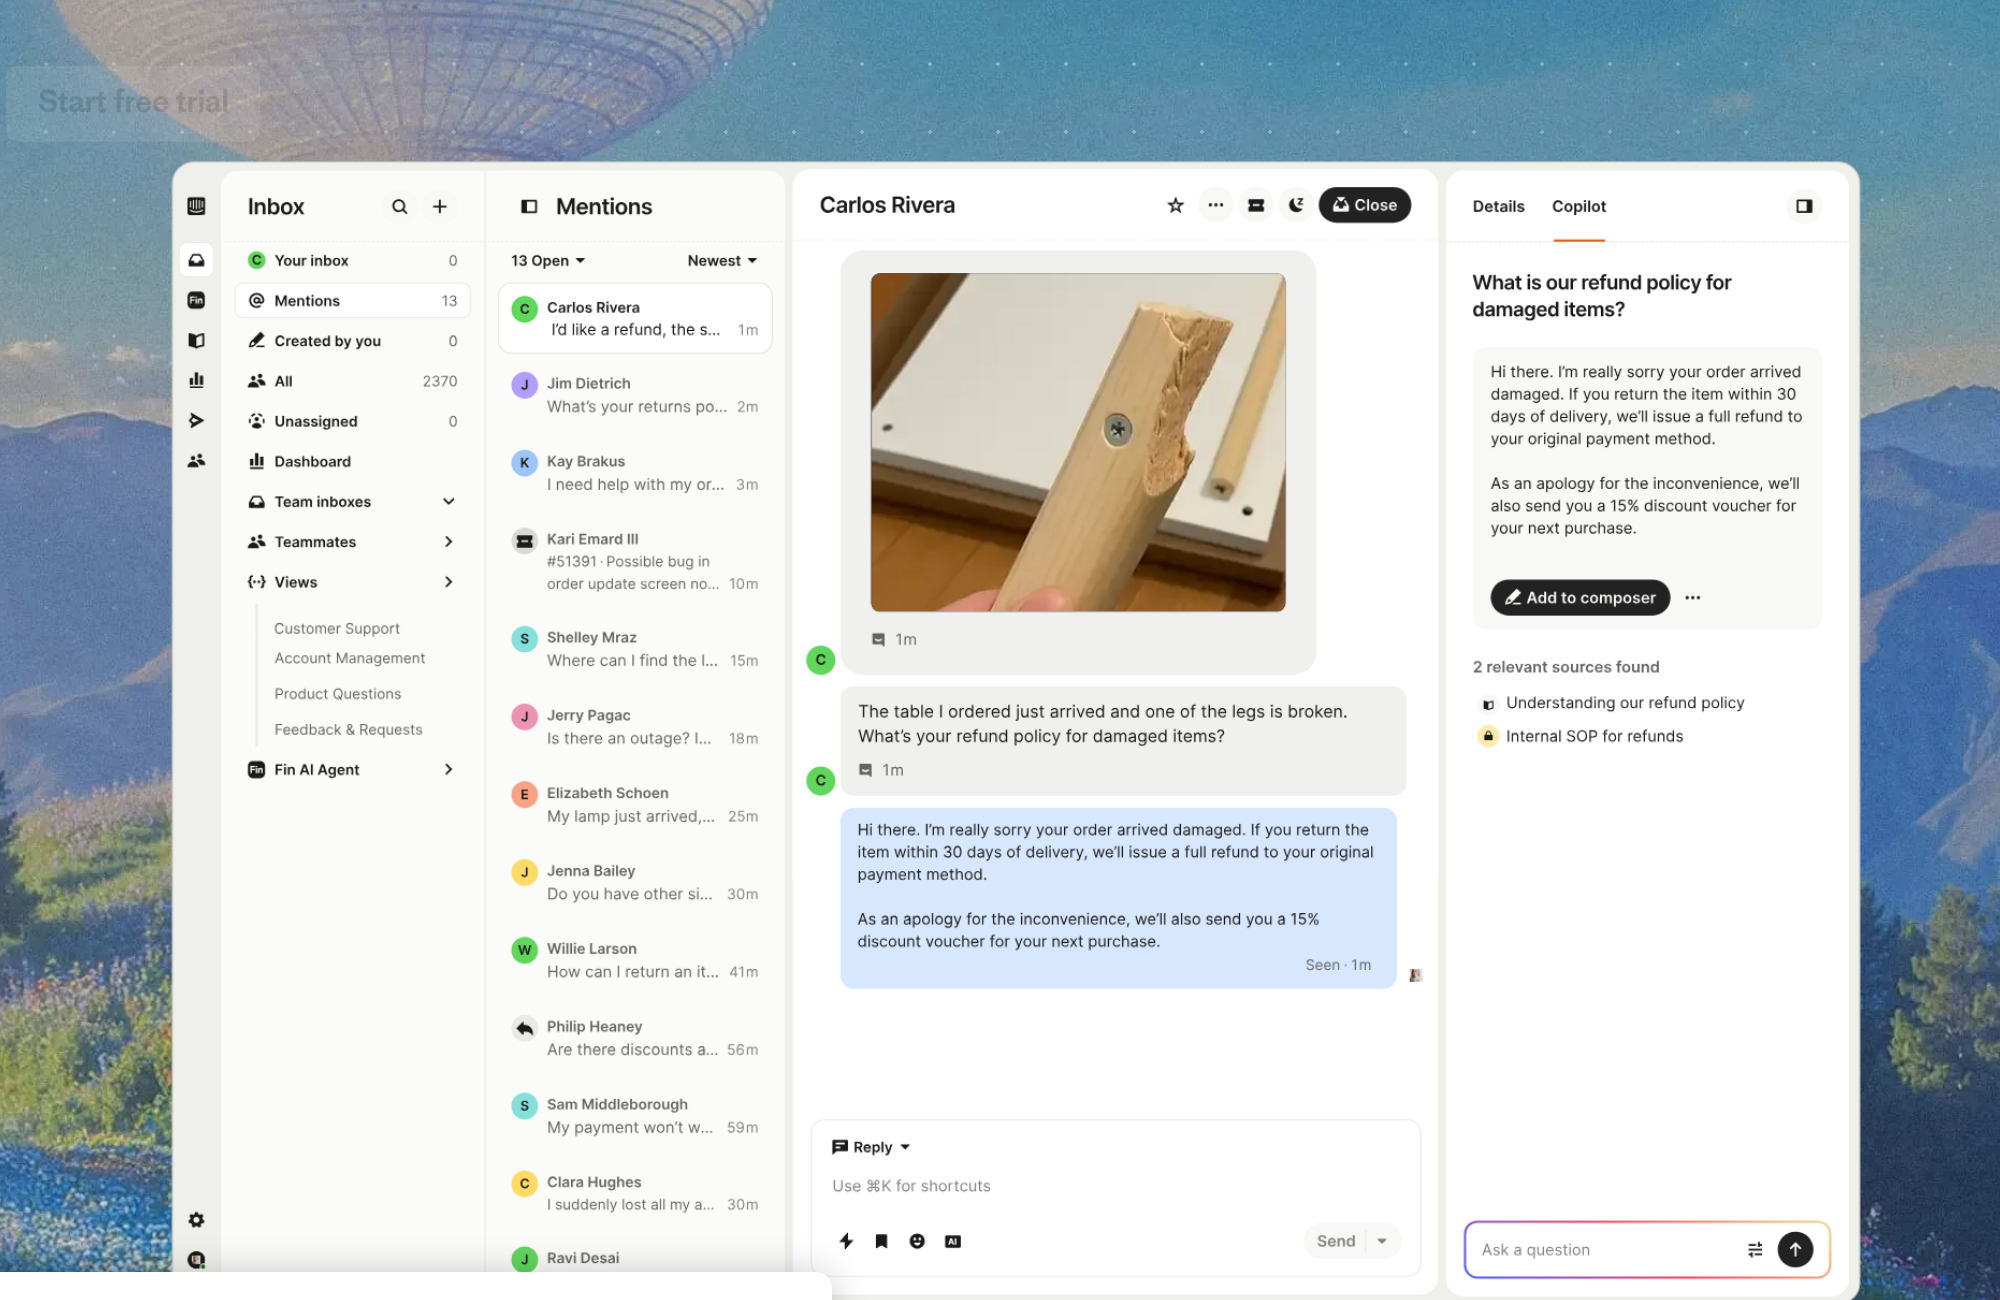2000x1300 pixels.
Task: Star the Carlos Rivera conversation
Action: [x=1175, y=205]
